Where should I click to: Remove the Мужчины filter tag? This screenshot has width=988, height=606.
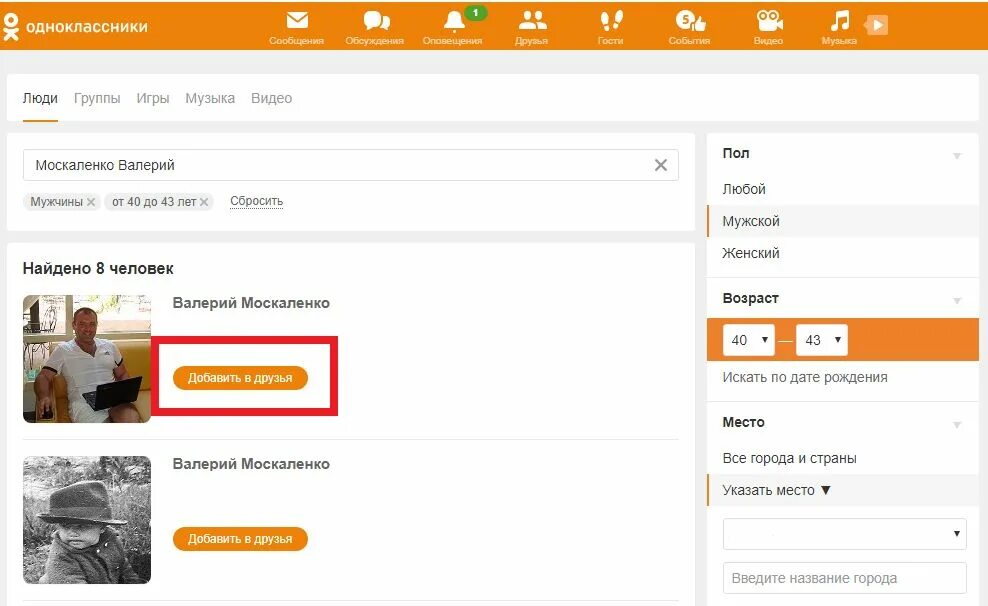[x=91, y=202]
